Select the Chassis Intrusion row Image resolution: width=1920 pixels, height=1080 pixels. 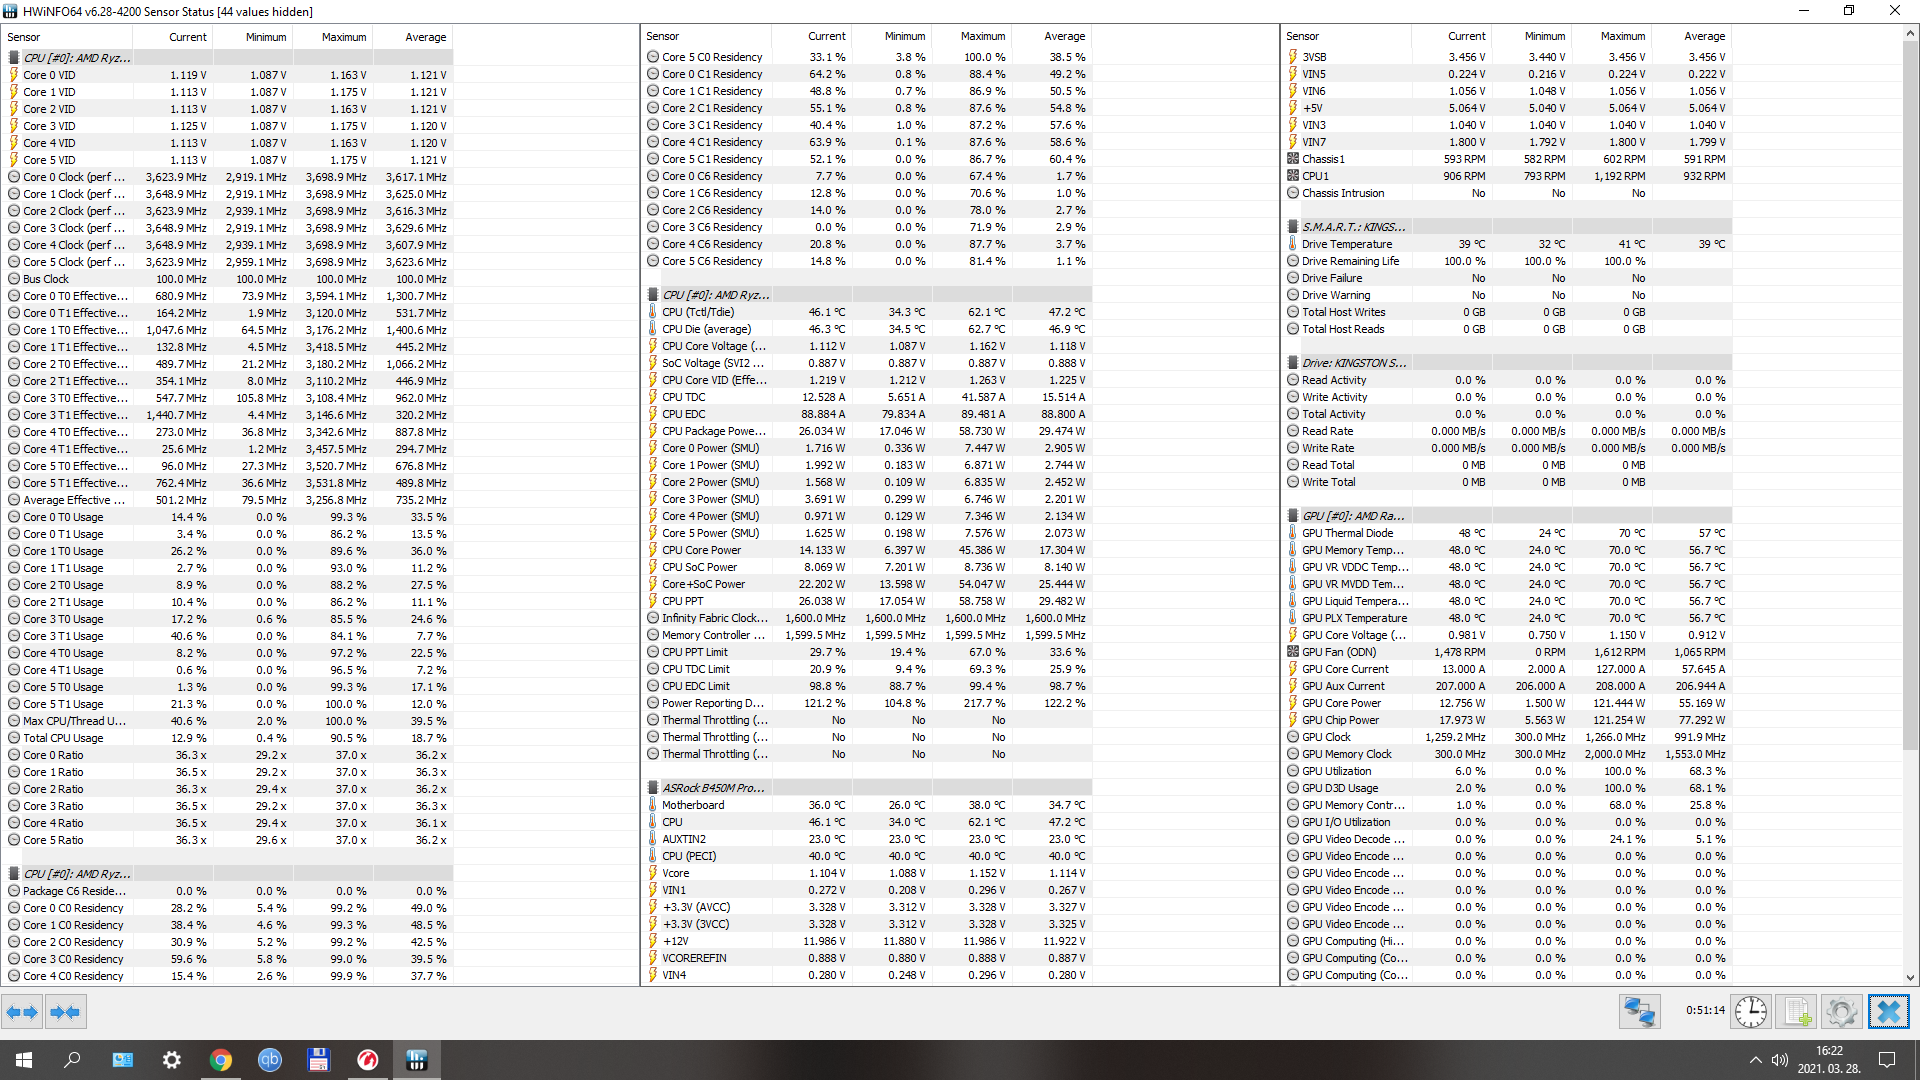point(1508,193)
